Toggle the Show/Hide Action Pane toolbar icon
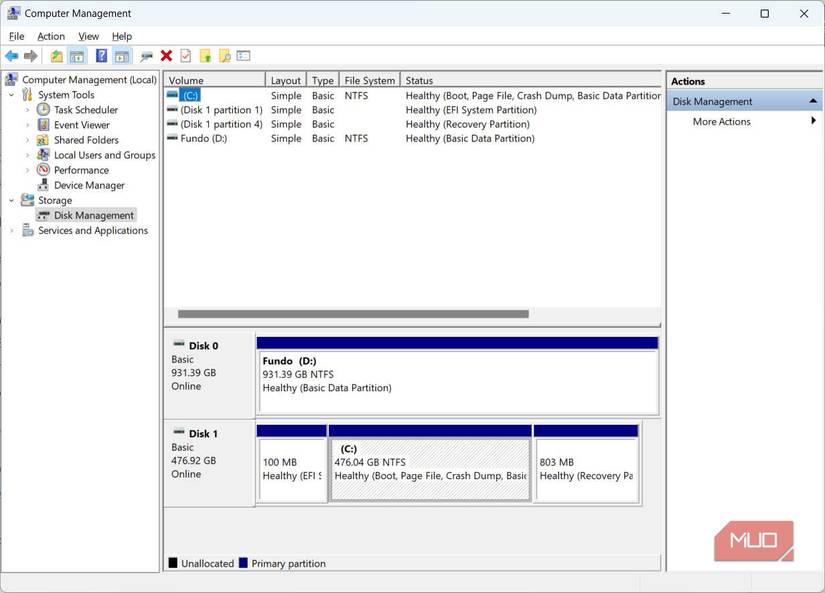 121,56
